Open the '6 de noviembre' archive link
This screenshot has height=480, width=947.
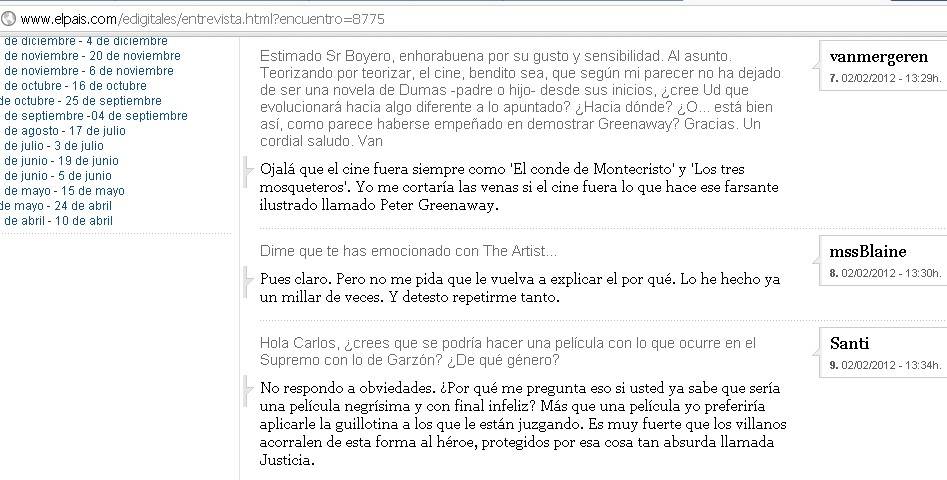click(89, 71)
